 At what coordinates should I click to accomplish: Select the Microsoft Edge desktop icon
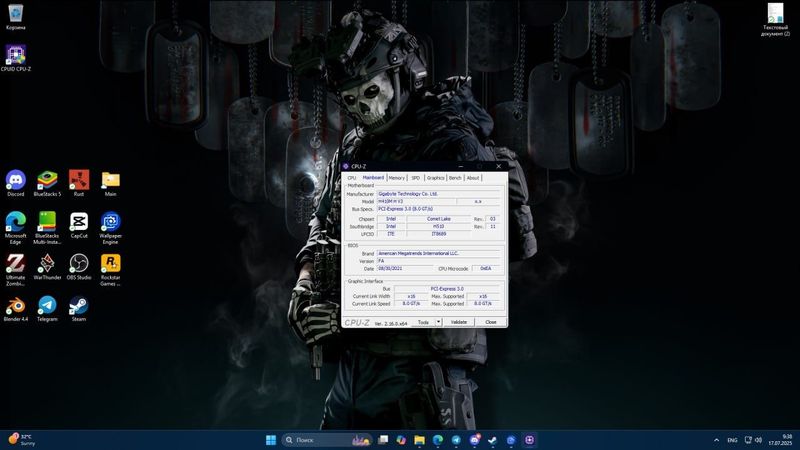pos(16,228)
